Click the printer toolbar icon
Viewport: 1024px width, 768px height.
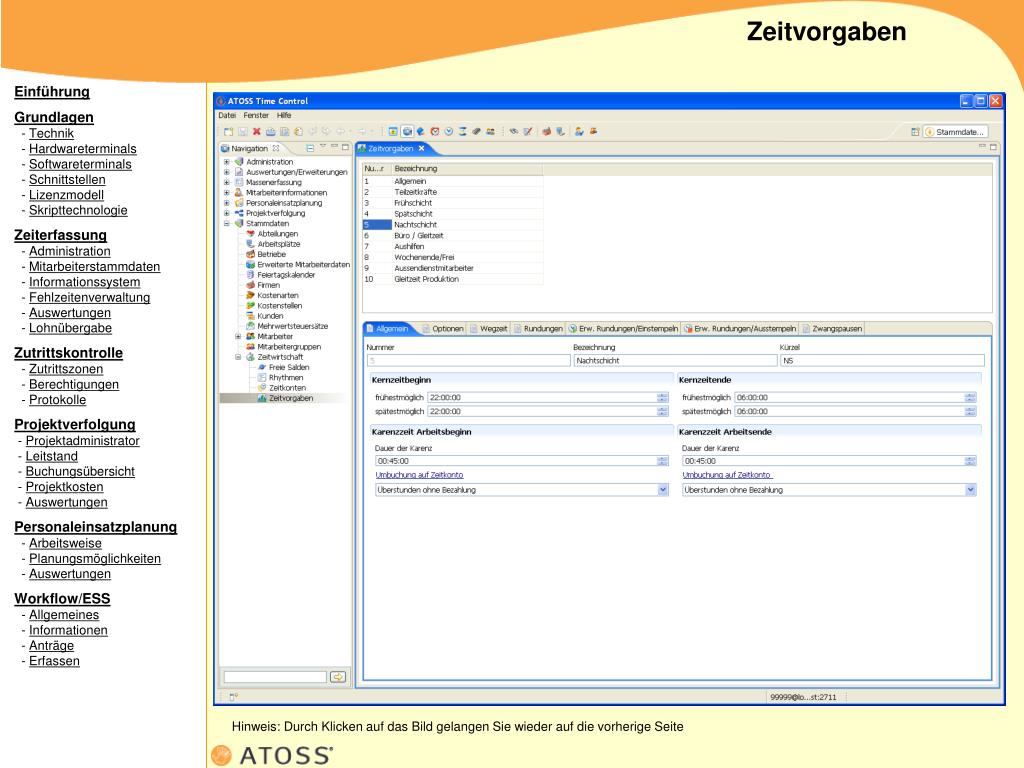[x=270, y=132]
